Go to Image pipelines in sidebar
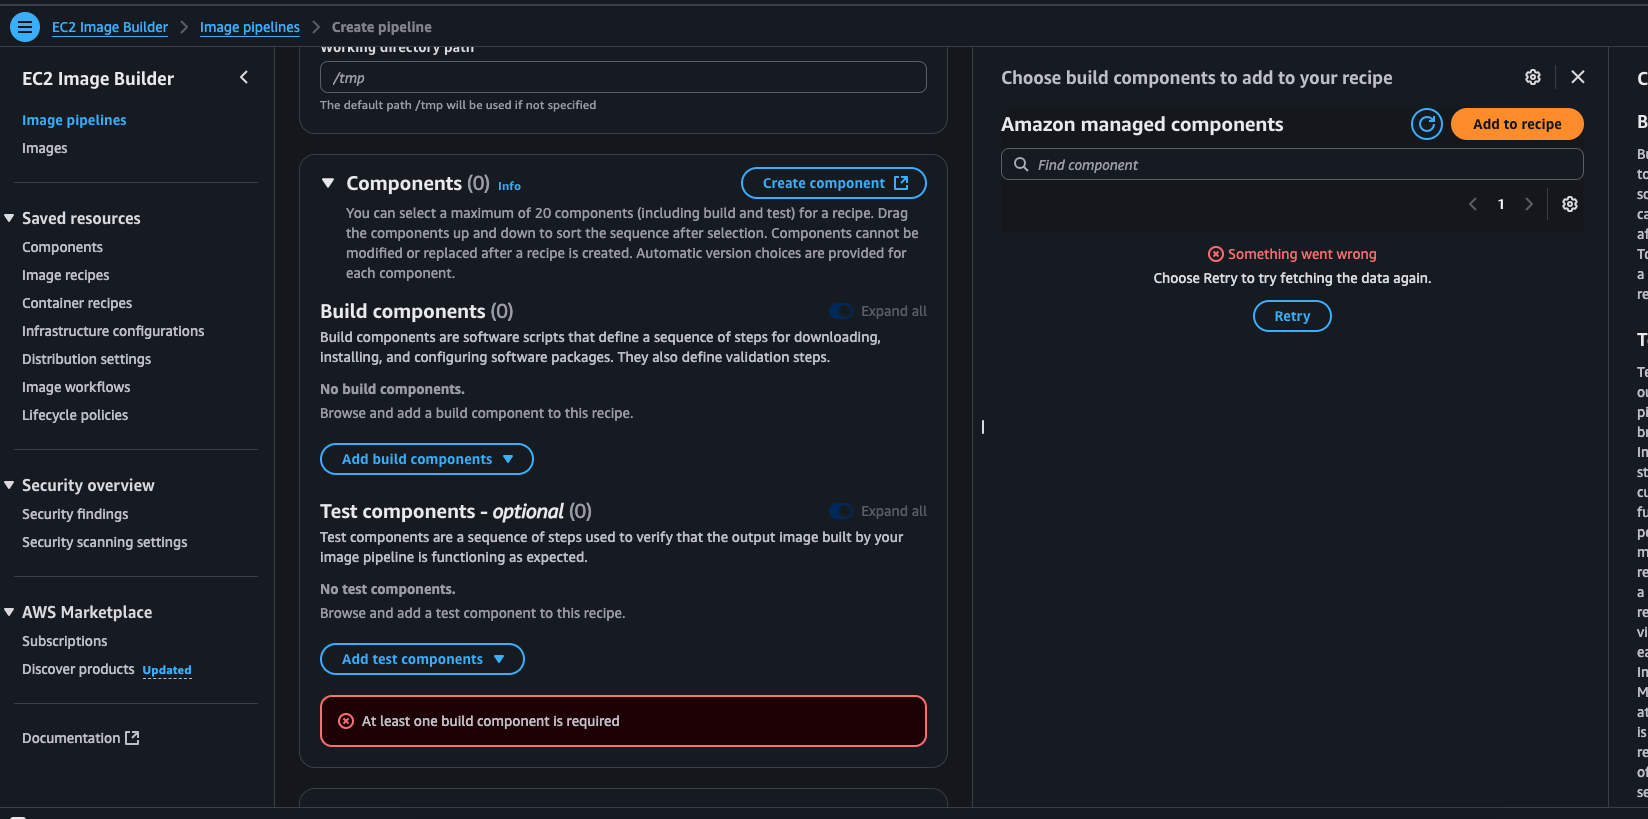 tap(74, 120)
